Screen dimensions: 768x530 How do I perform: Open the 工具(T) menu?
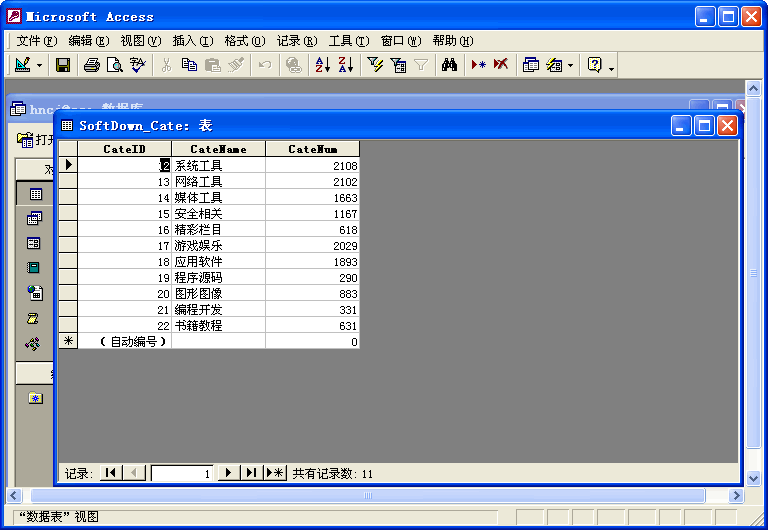[349, 41]
